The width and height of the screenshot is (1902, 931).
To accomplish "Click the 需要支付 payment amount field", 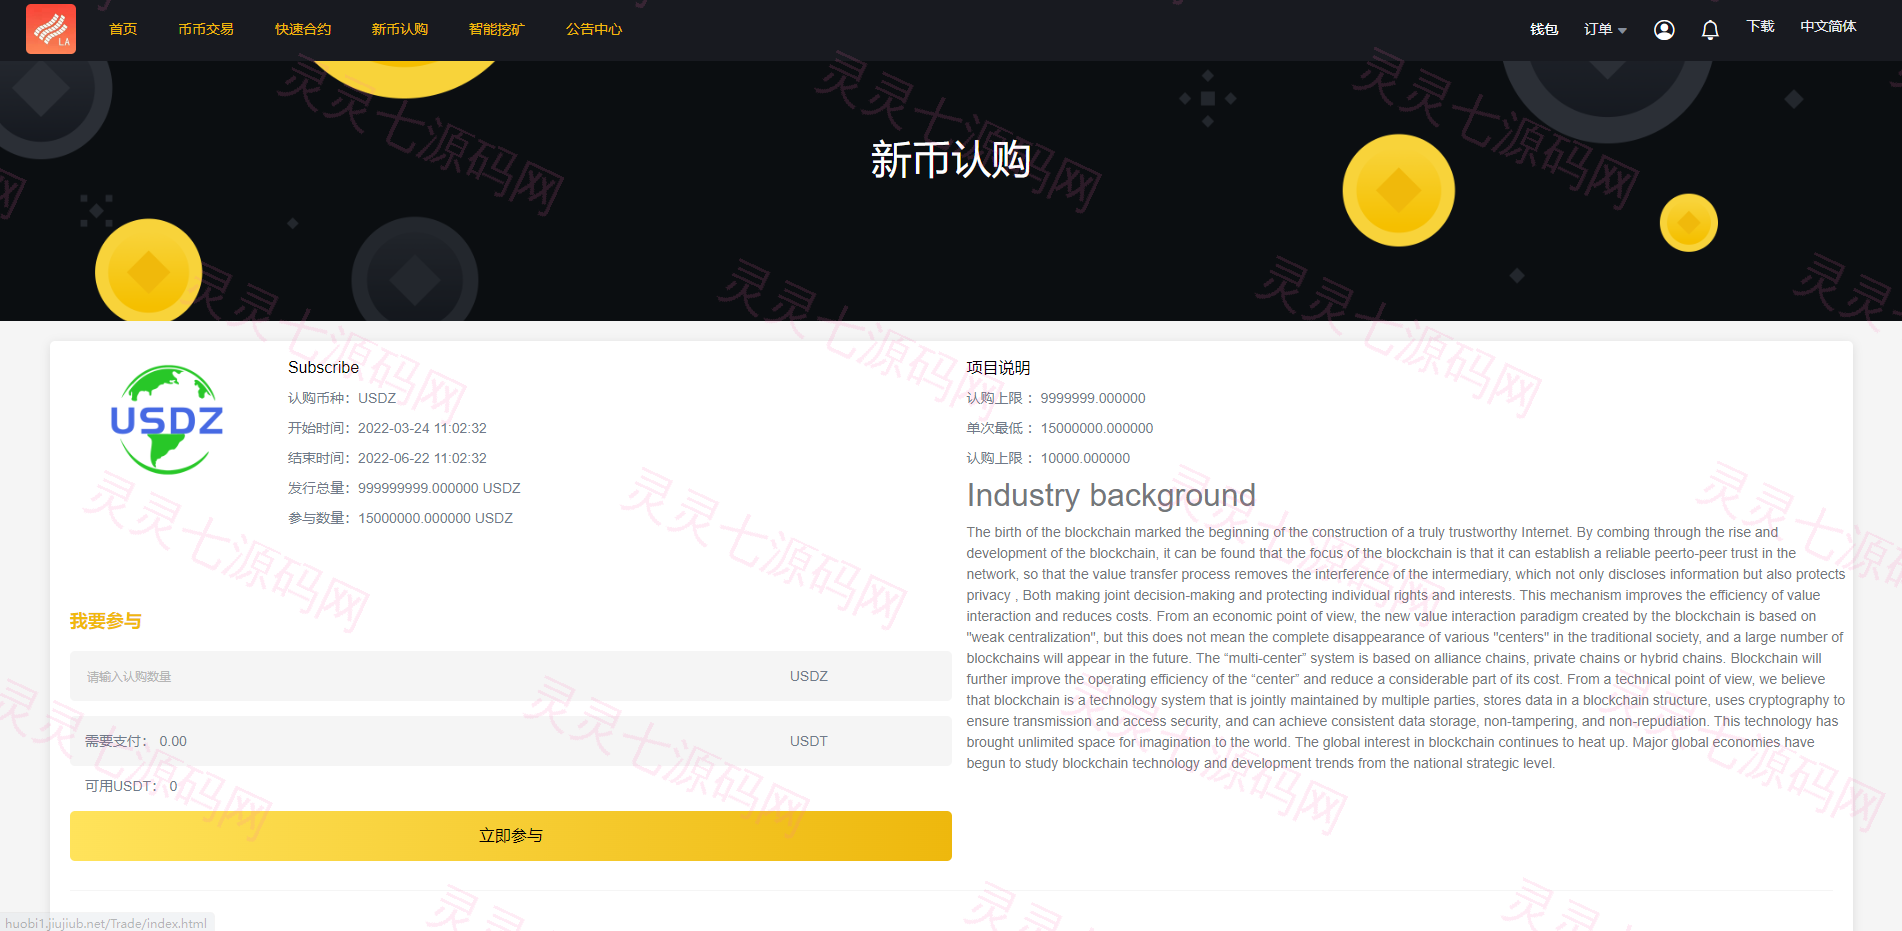I will 510,741.
